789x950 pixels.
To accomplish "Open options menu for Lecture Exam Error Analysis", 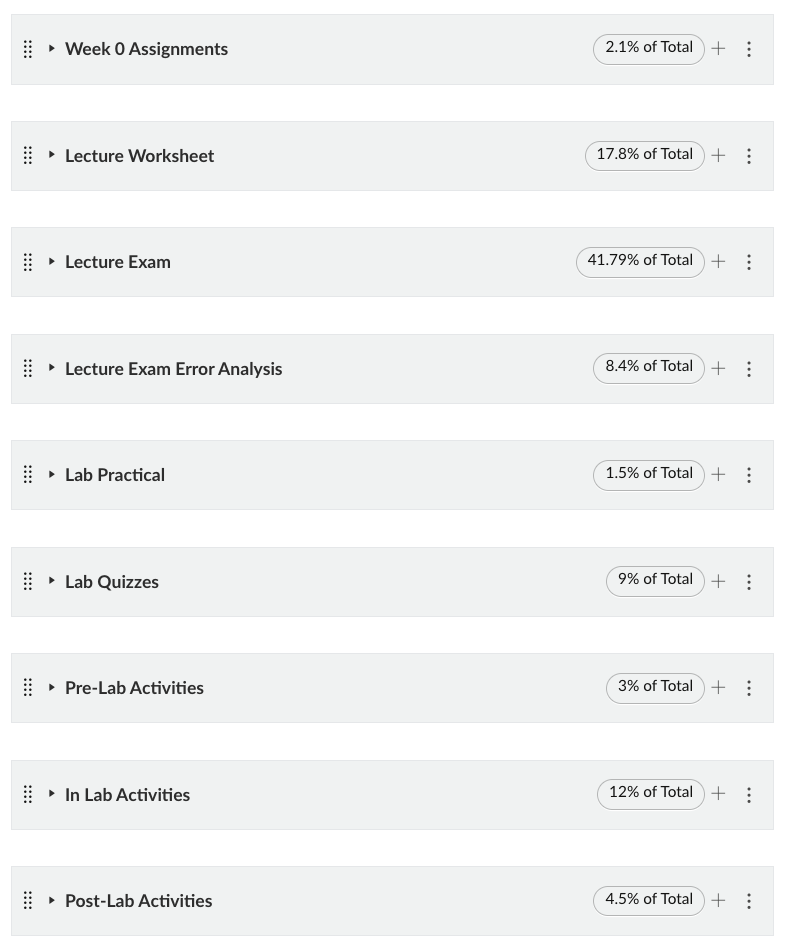I will coord(749,369).
